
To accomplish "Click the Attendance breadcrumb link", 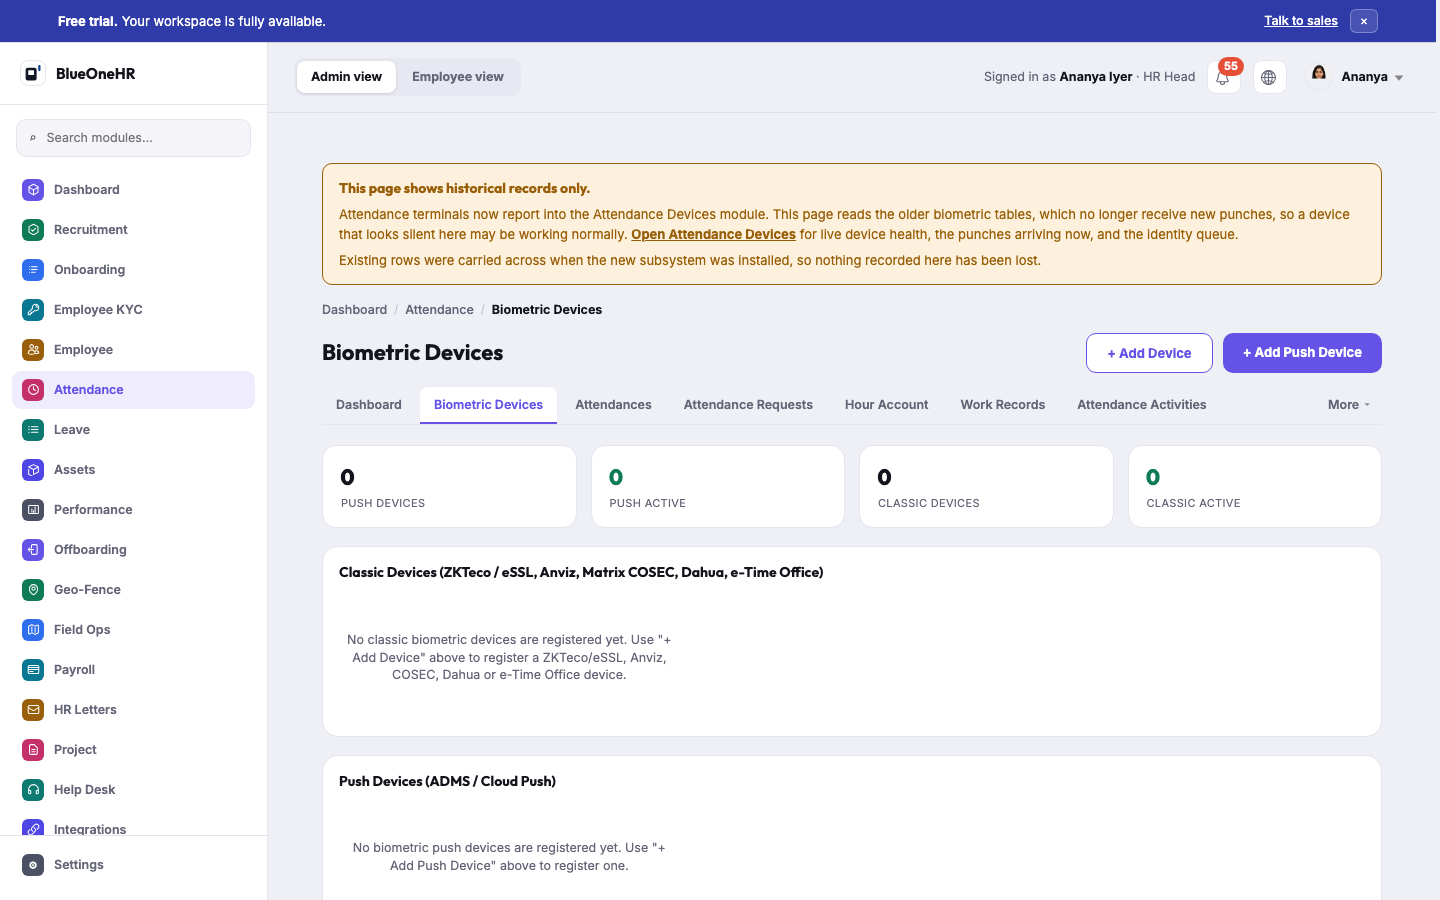I will [439, 310].
